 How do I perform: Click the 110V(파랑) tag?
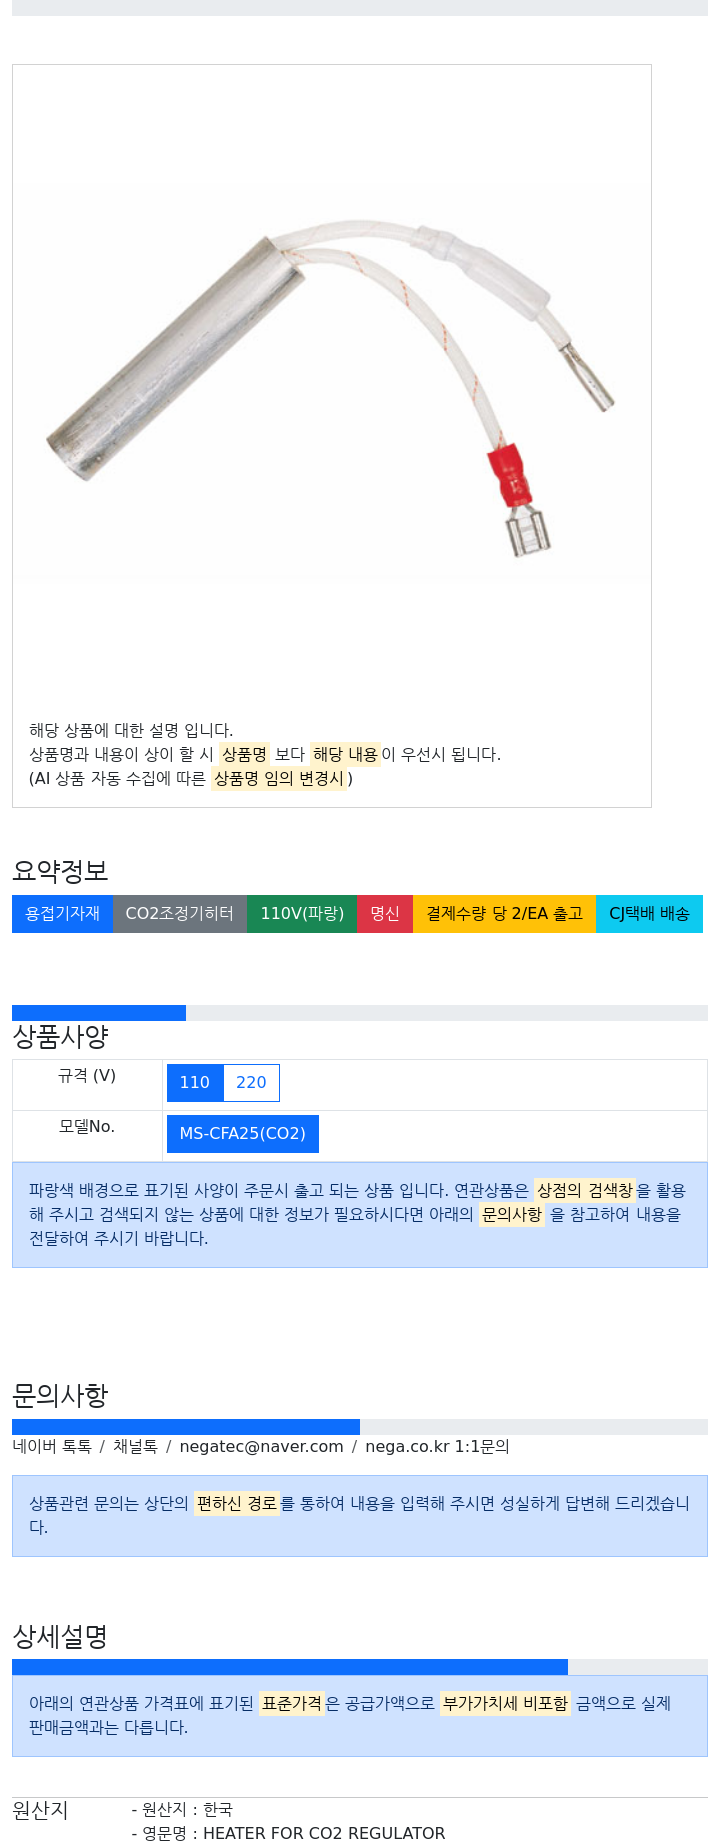[302, 914]
